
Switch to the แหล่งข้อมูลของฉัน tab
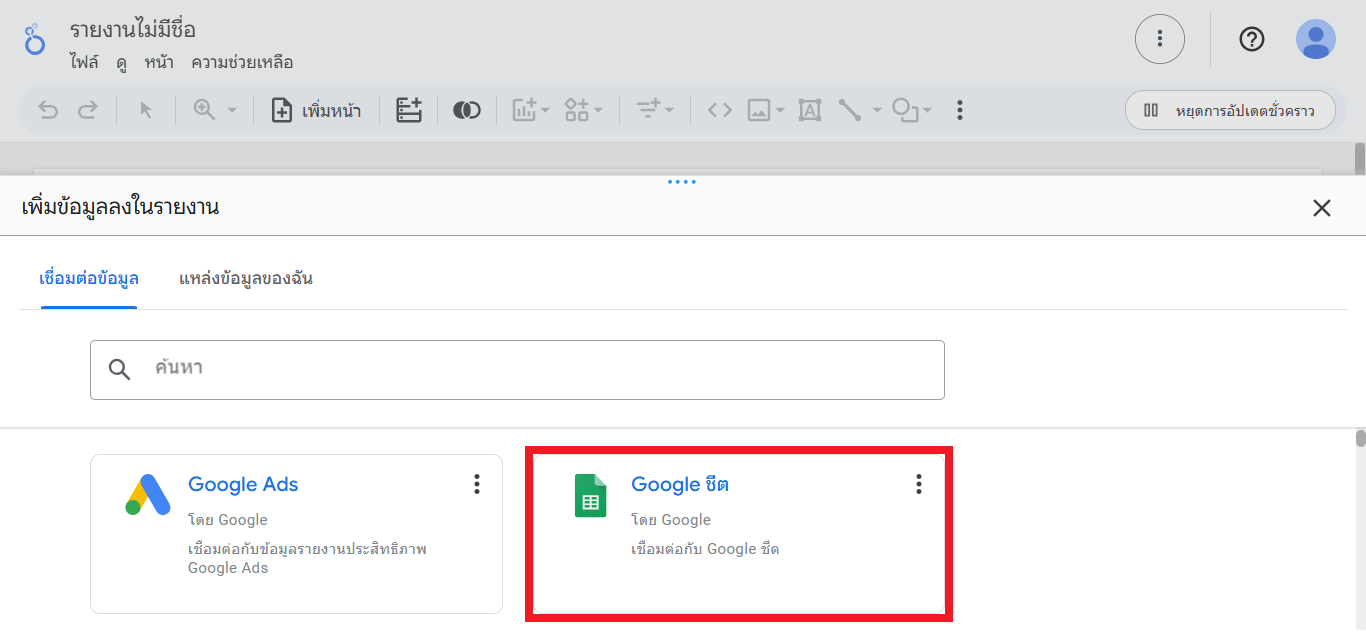(246, 279)
